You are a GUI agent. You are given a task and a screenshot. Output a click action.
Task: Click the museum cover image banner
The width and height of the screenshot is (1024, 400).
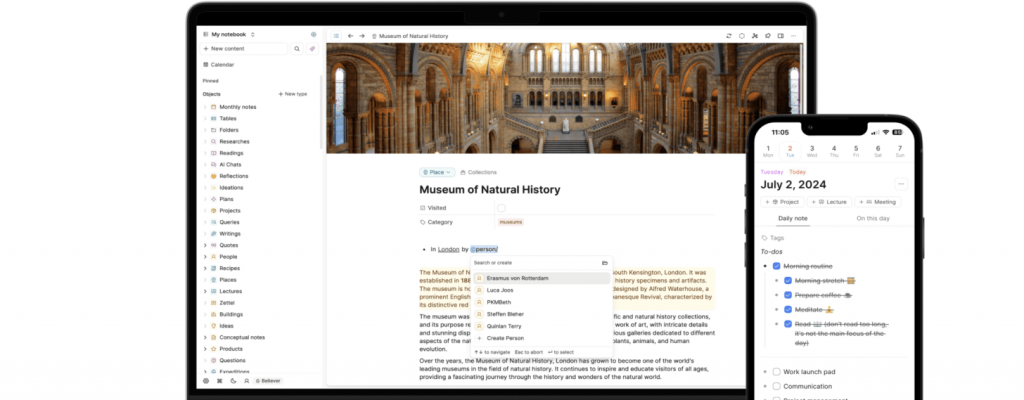click(564, 98)
